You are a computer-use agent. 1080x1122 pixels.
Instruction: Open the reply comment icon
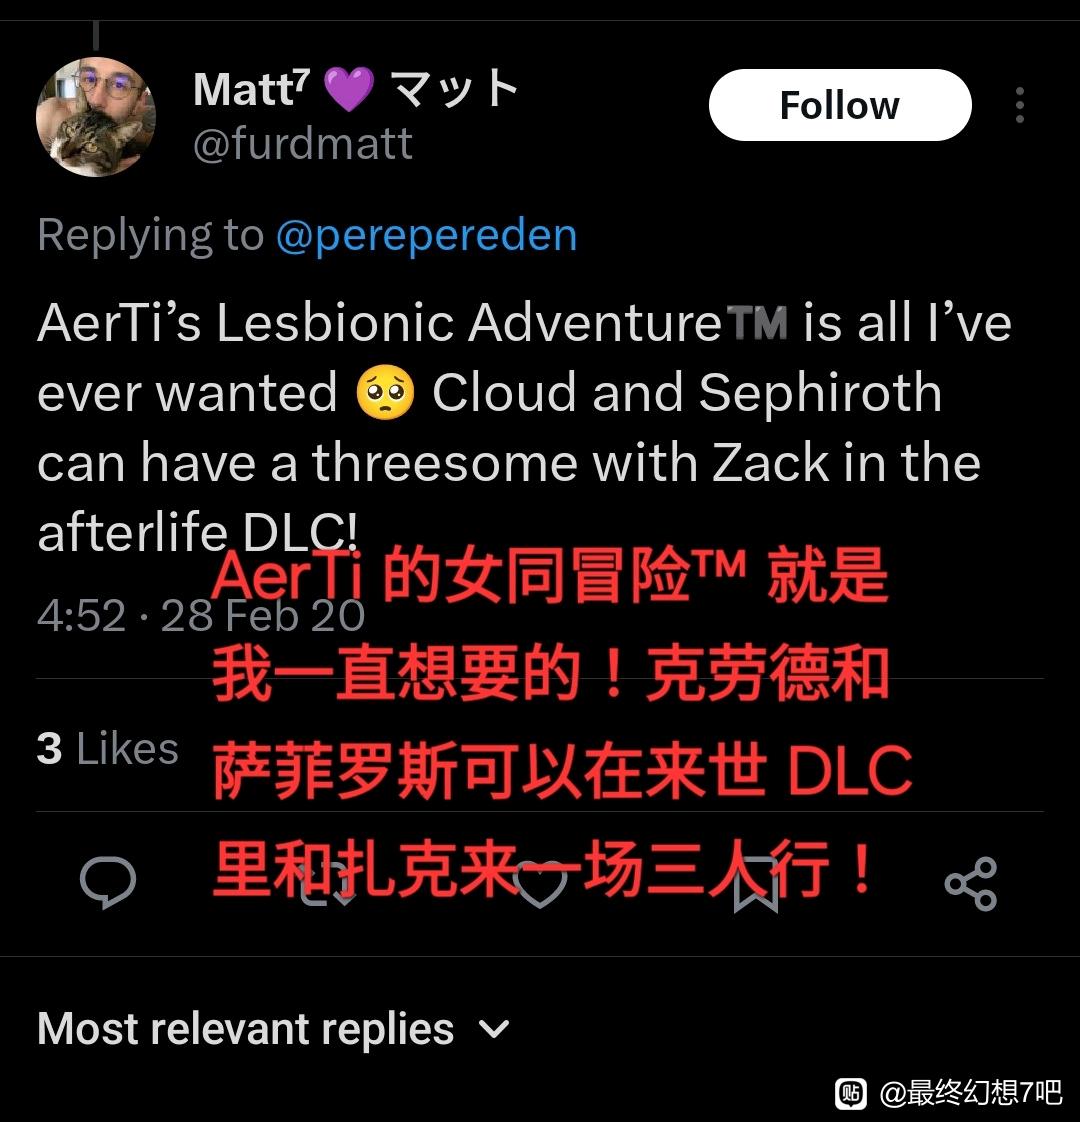coord(108,882)
